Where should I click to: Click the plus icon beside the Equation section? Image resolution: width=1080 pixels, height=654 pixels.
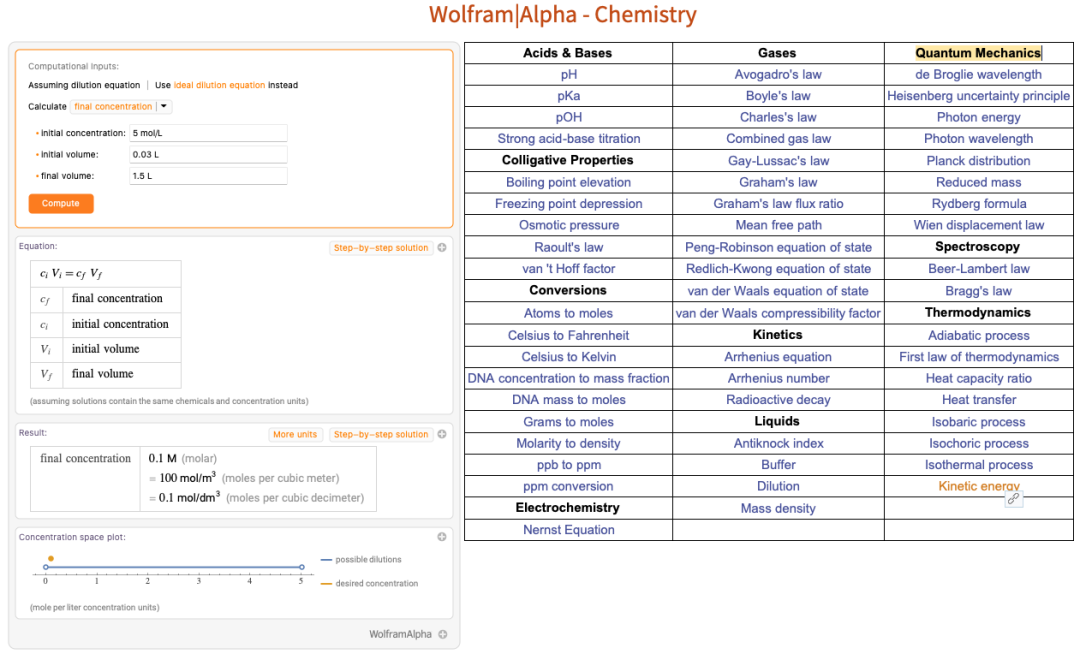coord(442,247)
